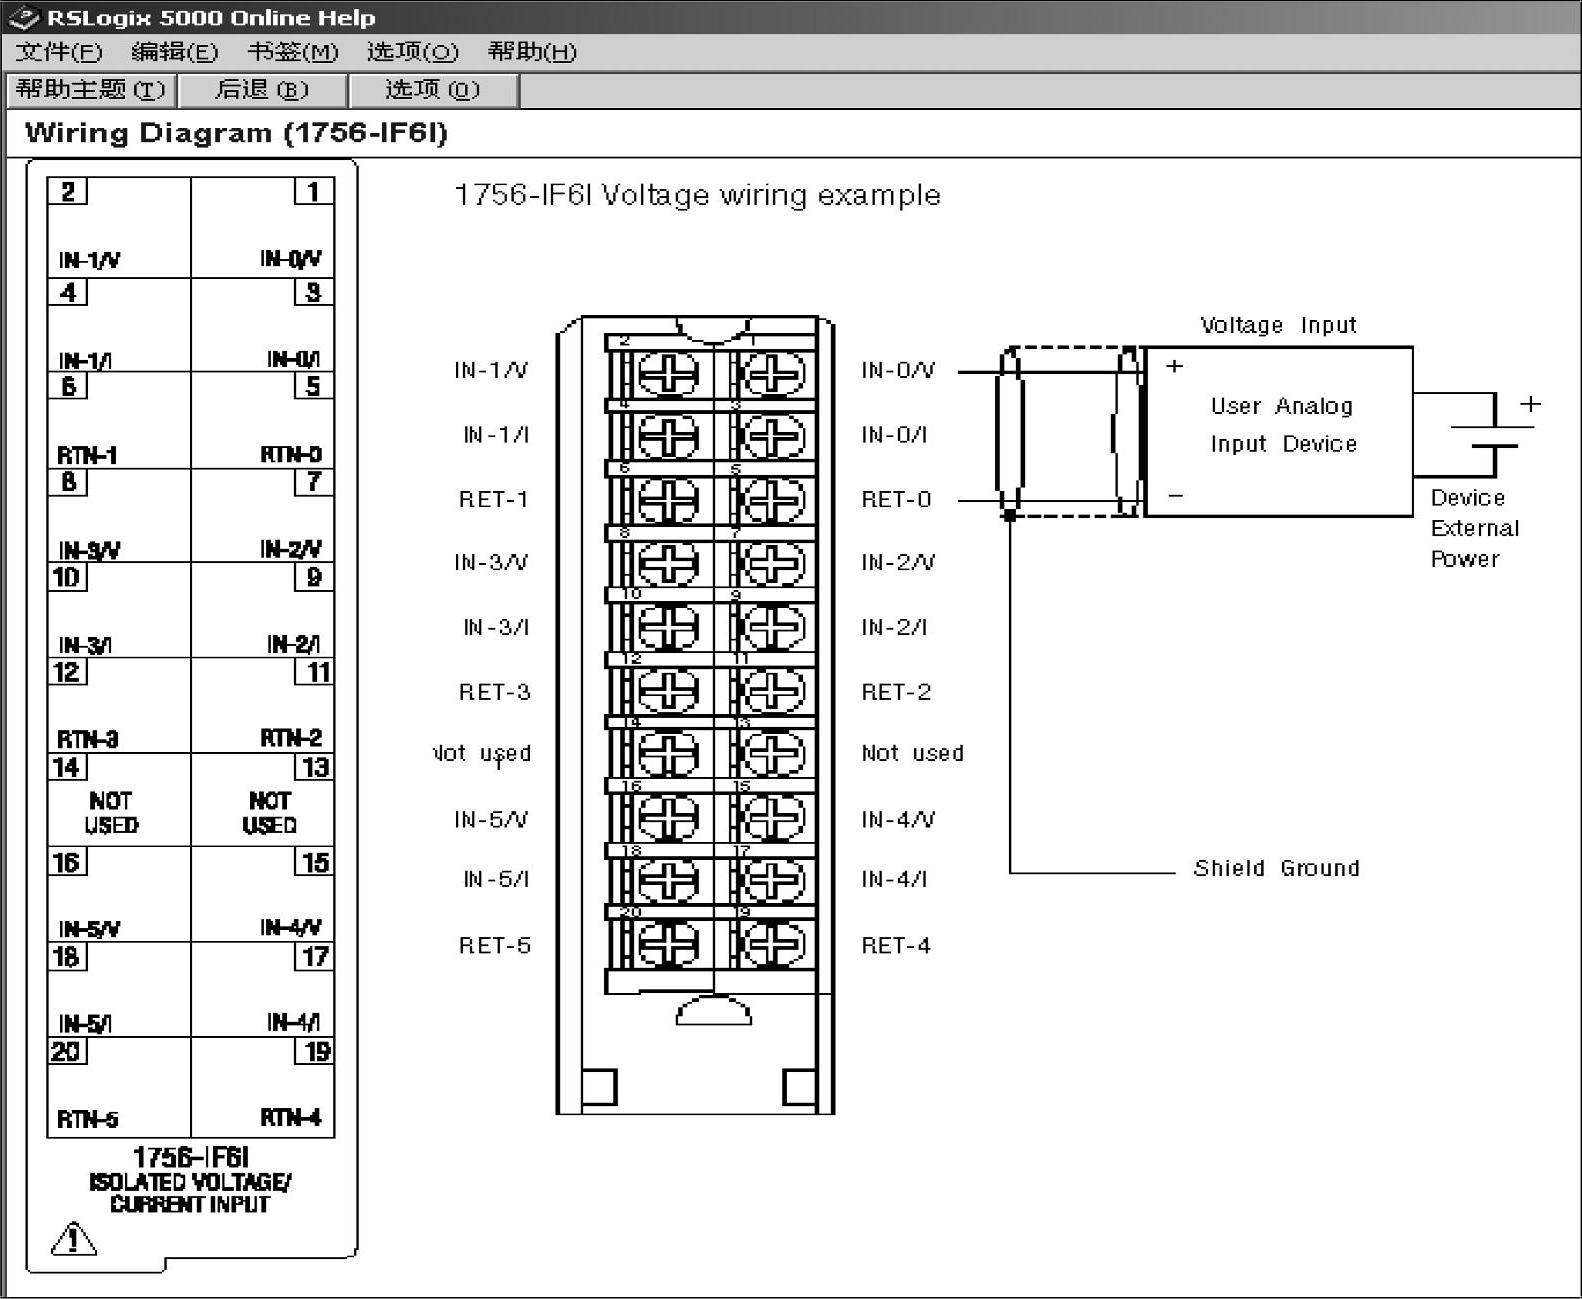Open the 选项(O) menu in the menu bar
This screenshot has height=1299, width=1582.
pos(412,52)
